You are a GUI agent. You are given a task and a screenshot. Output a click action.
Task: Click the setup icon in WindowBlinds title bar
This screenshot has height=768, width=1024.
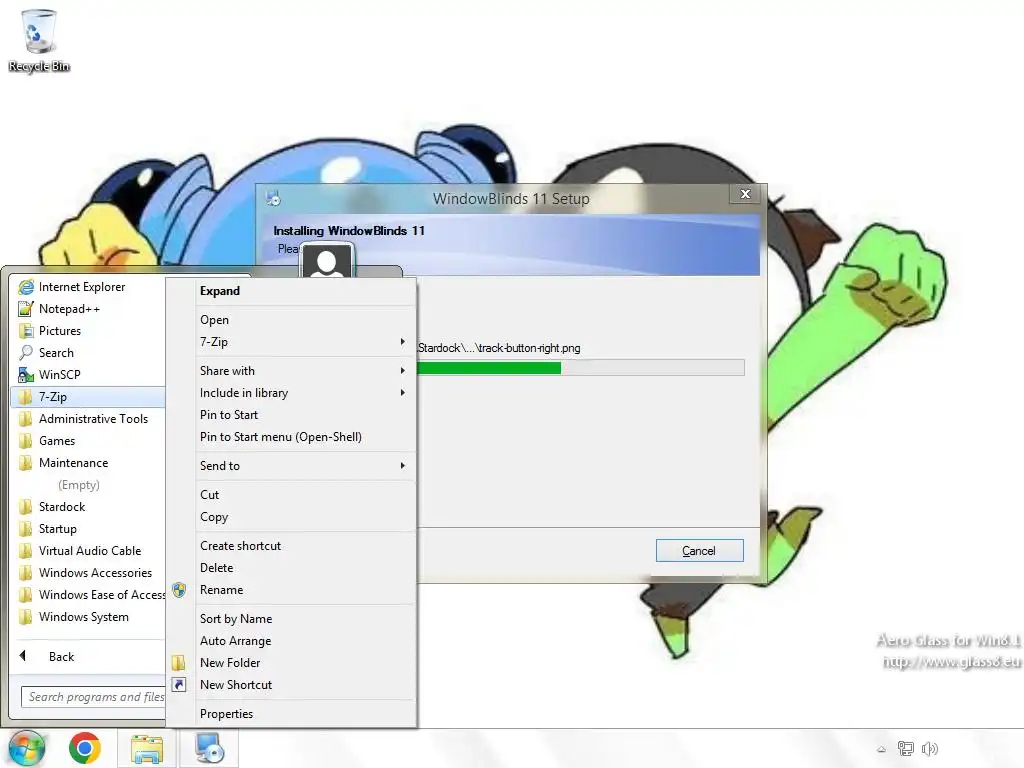[273, 198]
